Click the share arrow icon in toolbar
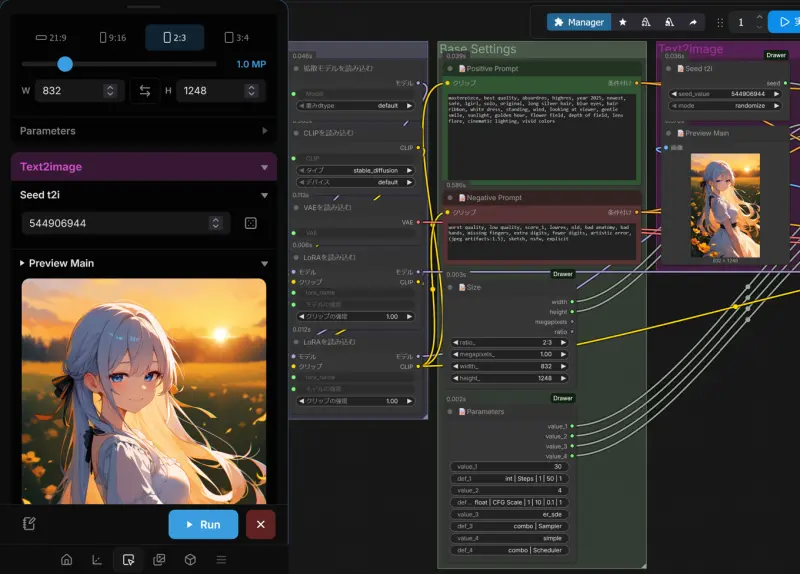This screenshot has height=574, width=800. pyautogui.click(x=693, y=22)
